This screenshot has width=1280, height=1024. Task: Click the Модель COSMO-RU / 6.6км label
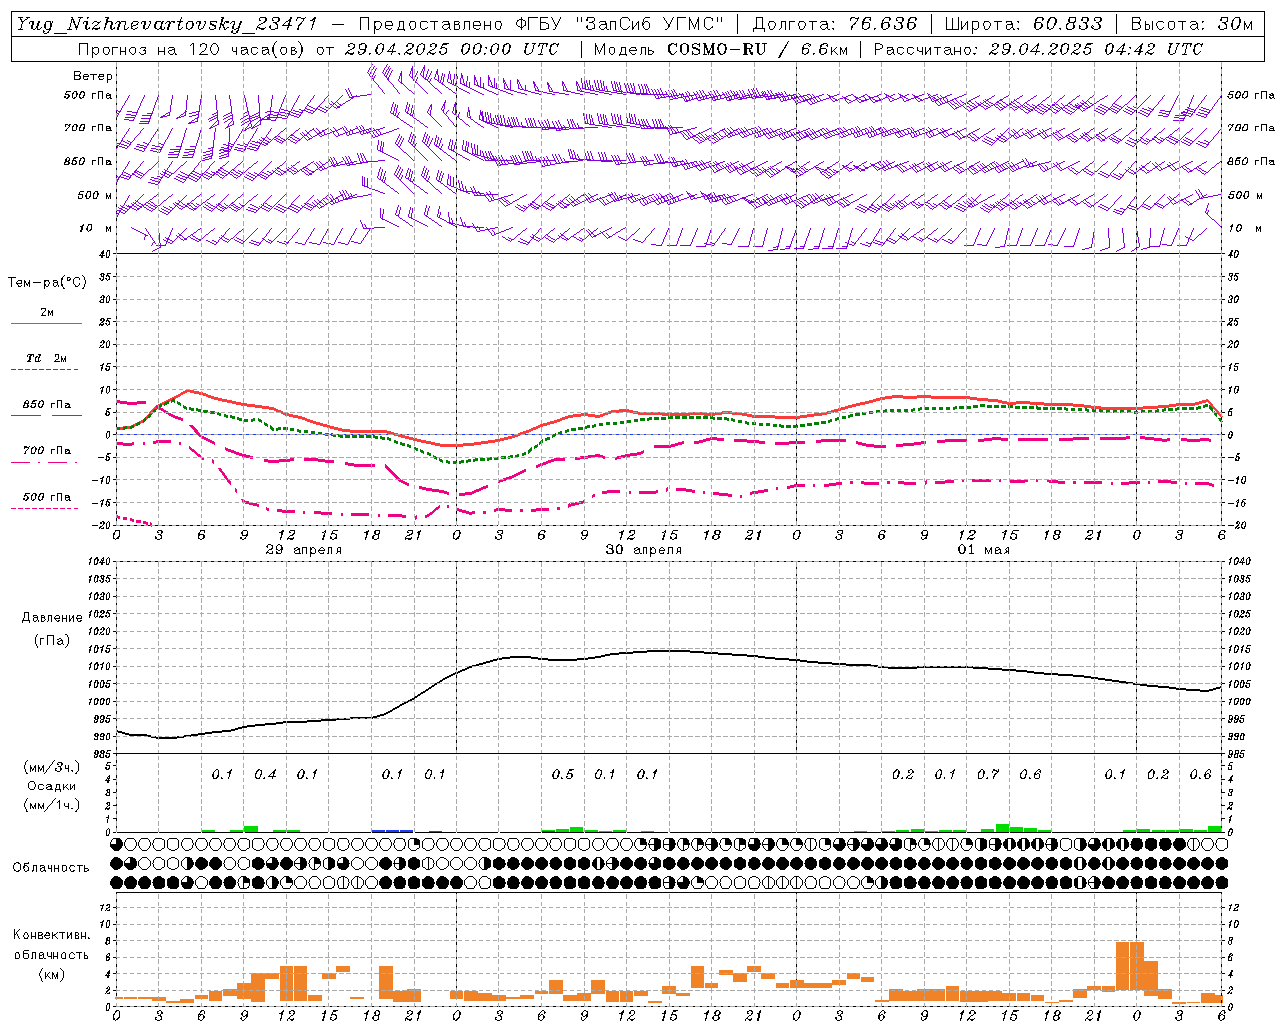tap(721, 49)
